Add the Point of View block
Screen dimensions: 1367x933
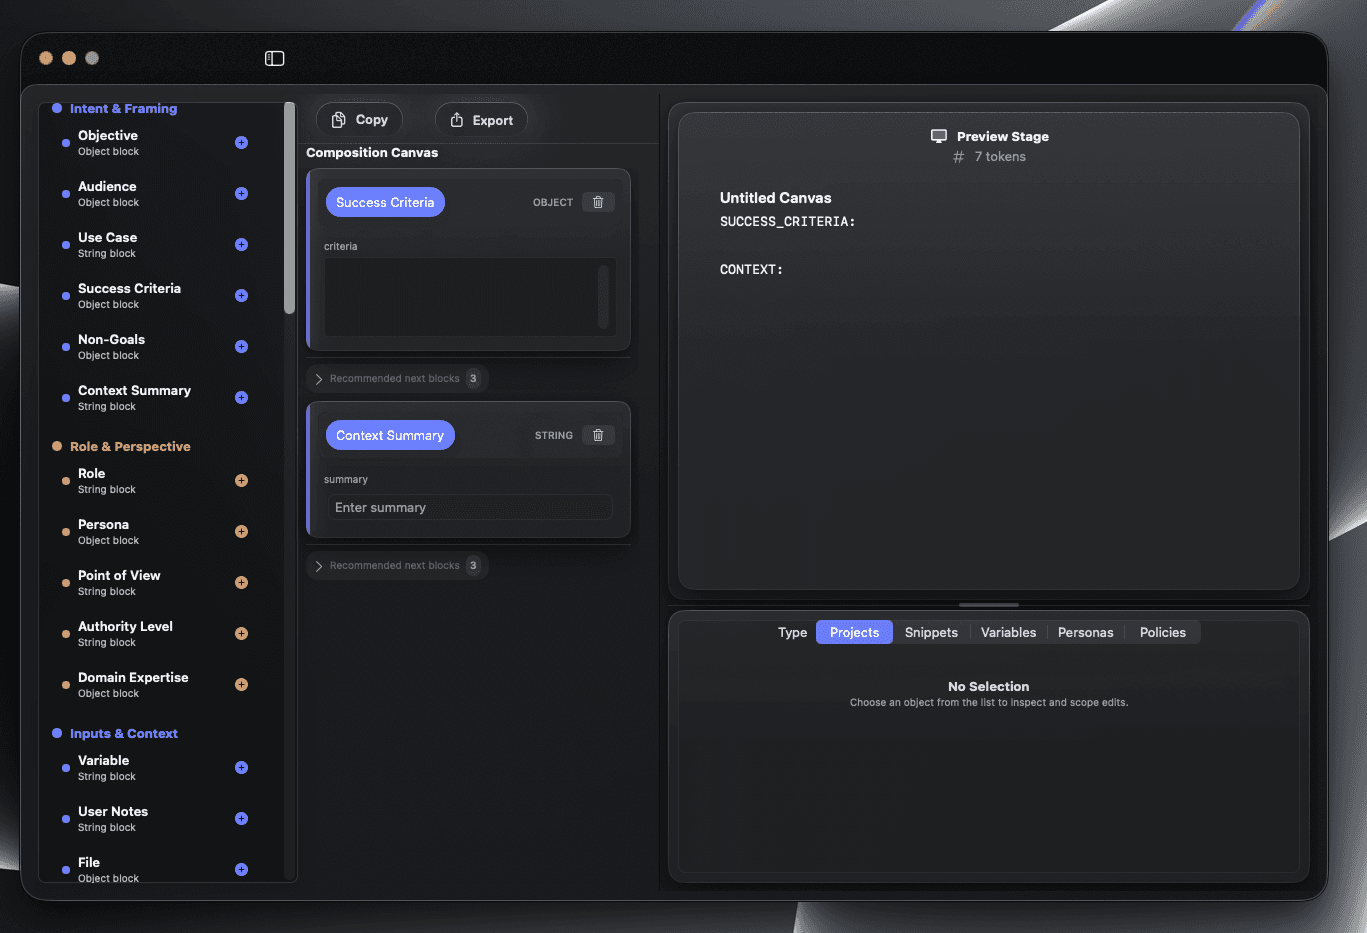pos(241,583)
